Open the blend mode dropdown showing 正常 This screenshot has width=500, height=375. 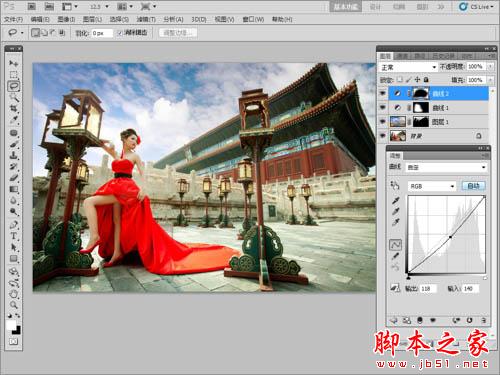click(408, 67)
